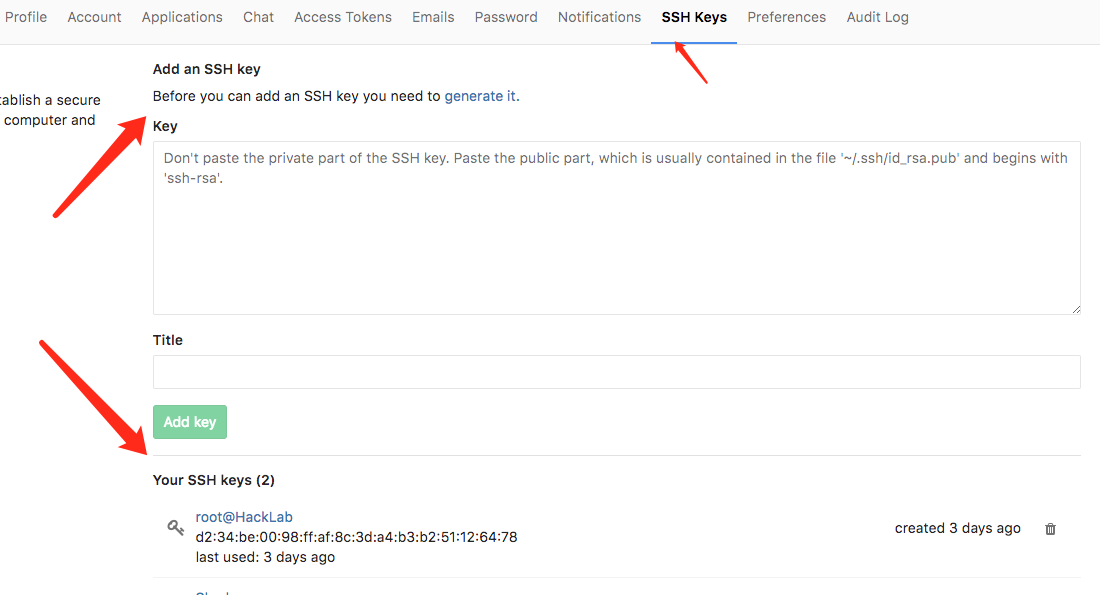Grab the Key textarea resize handle
The image size is (1100, 595).
point(1076,310)
